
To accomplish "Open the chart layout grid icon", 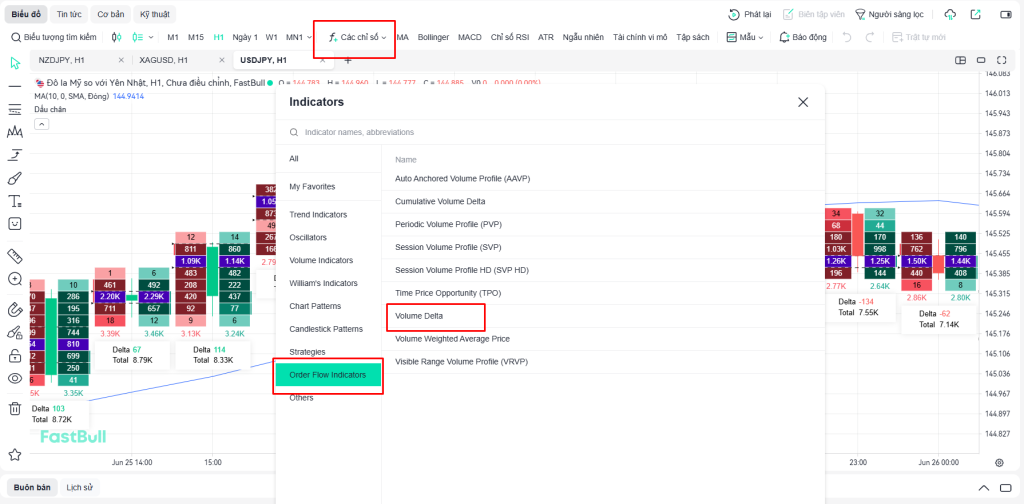I will [x=960, y=60].
